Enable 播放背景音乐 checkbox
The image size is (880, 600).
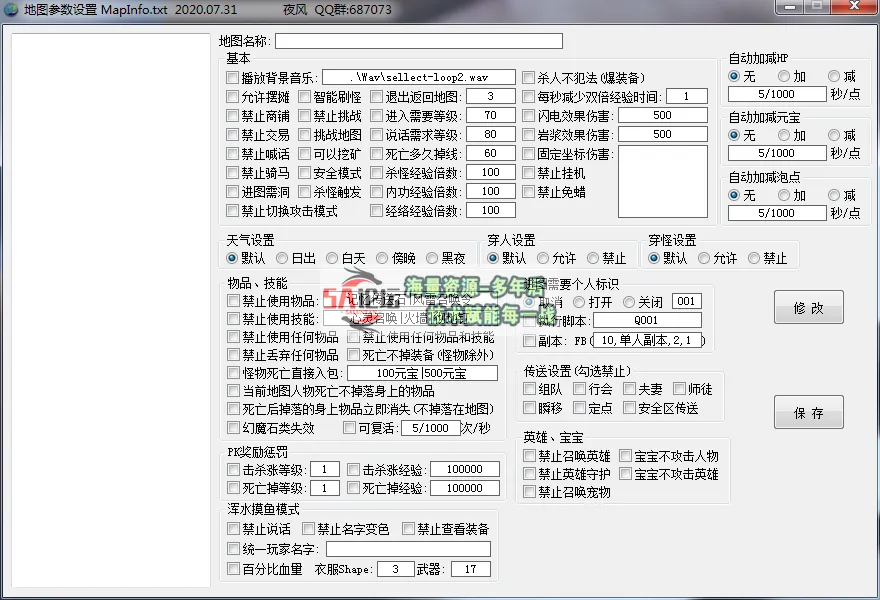click(x=232, y=77)
